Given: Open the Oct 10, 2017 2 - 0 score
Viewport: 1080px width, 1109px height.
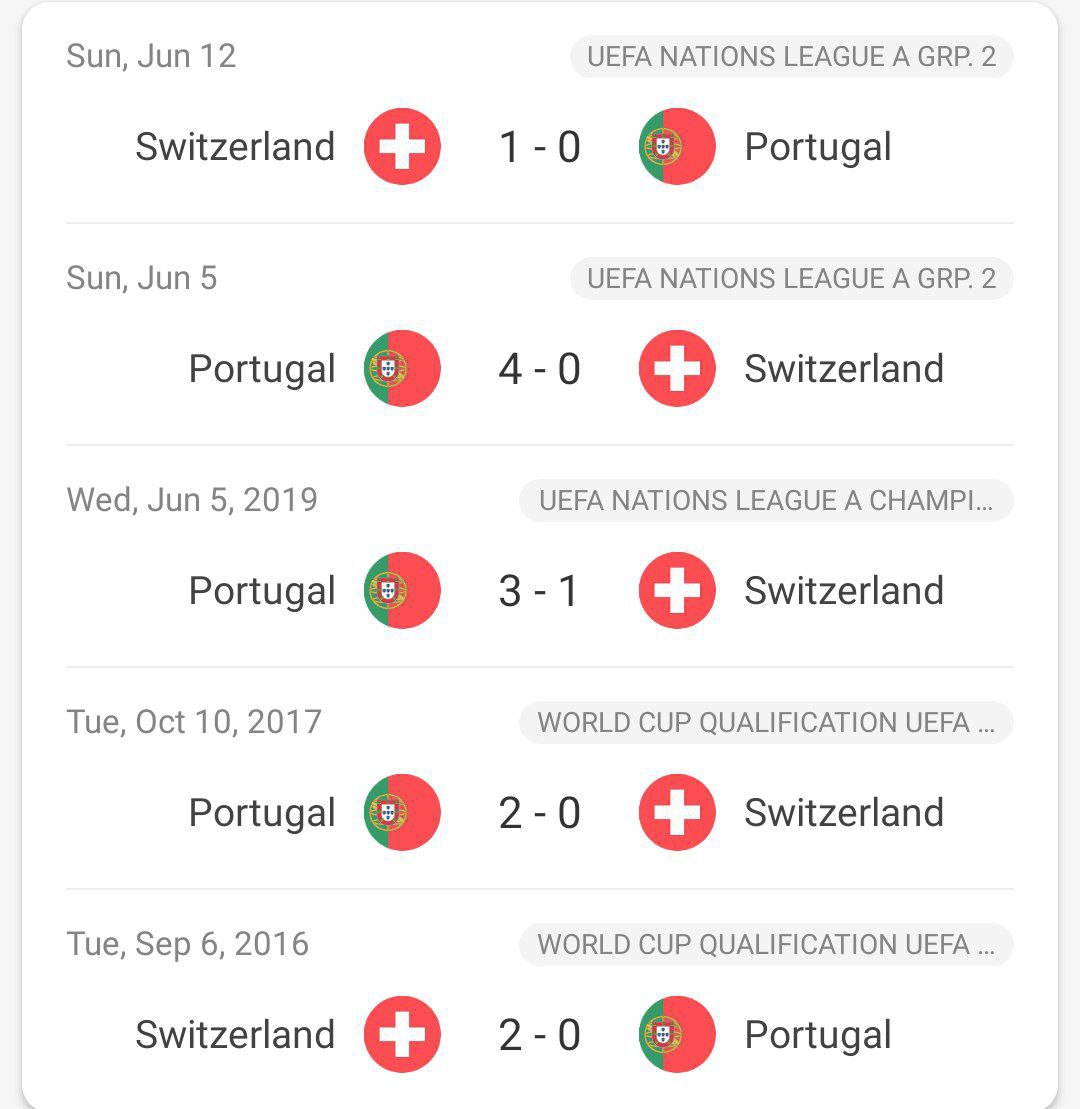Looking at the screenshot, I should point(540,813).
